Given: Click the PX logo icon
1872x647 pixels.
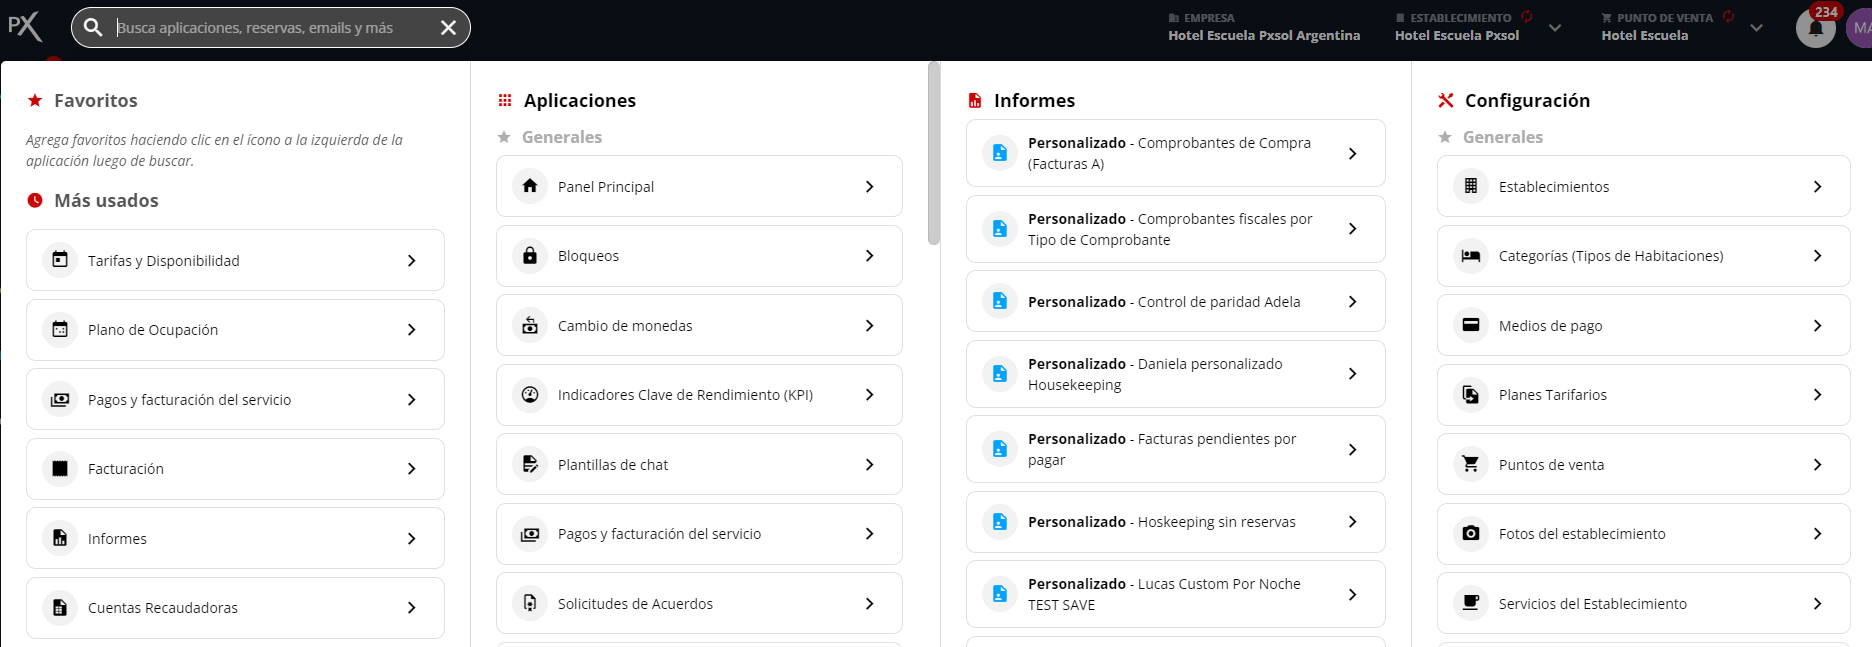Looking at the screenshot, I should (x=25, y=27).
